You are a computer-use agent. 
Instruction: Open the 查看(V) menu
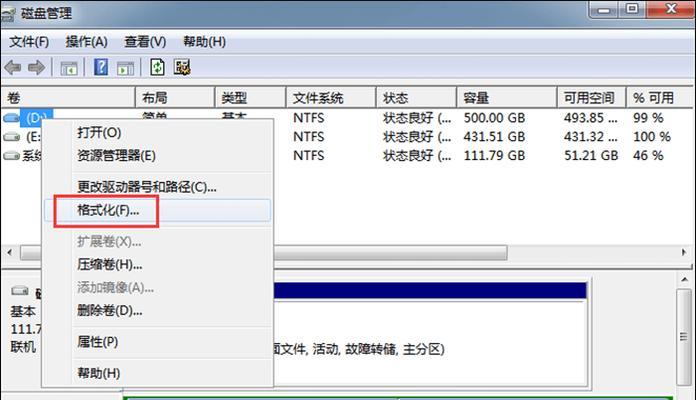(145, 42)
